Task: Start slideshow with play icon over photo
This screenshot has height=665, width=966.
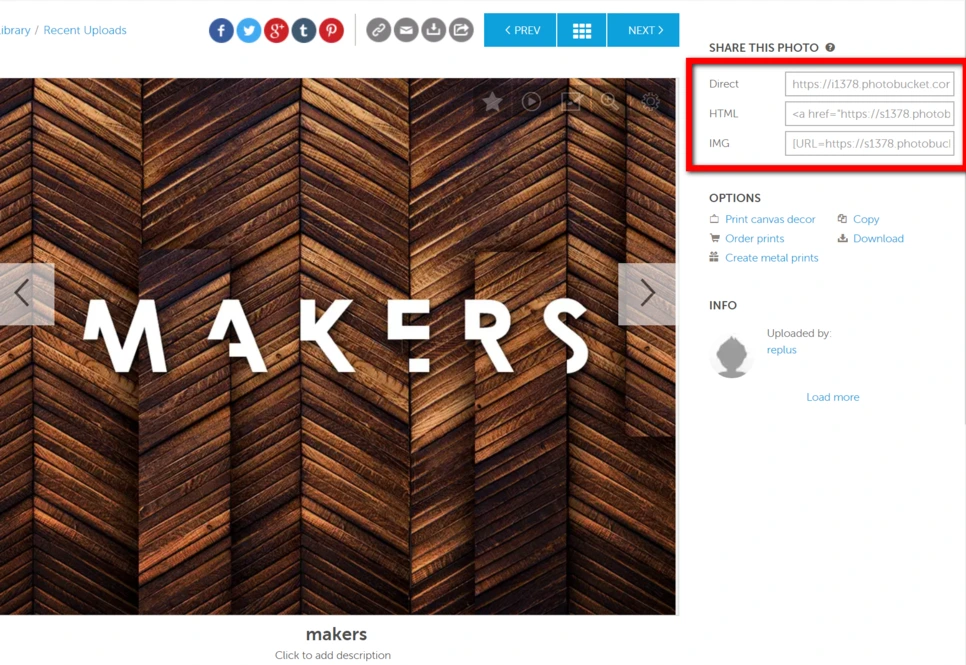Action: [531, 102]
